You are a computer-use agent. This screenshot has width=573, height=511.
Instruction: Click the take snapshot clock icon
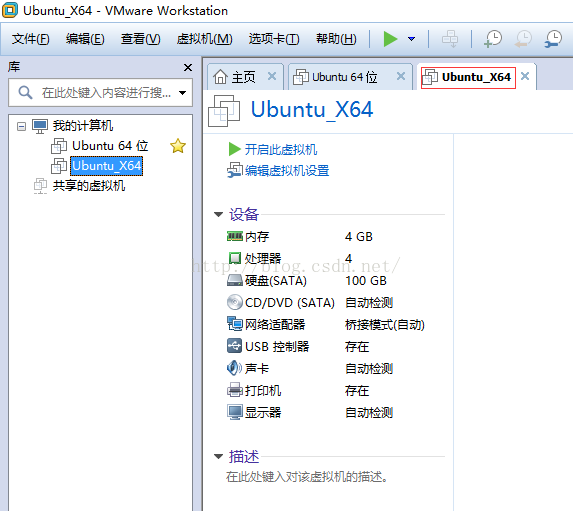(x=493, y=39)
